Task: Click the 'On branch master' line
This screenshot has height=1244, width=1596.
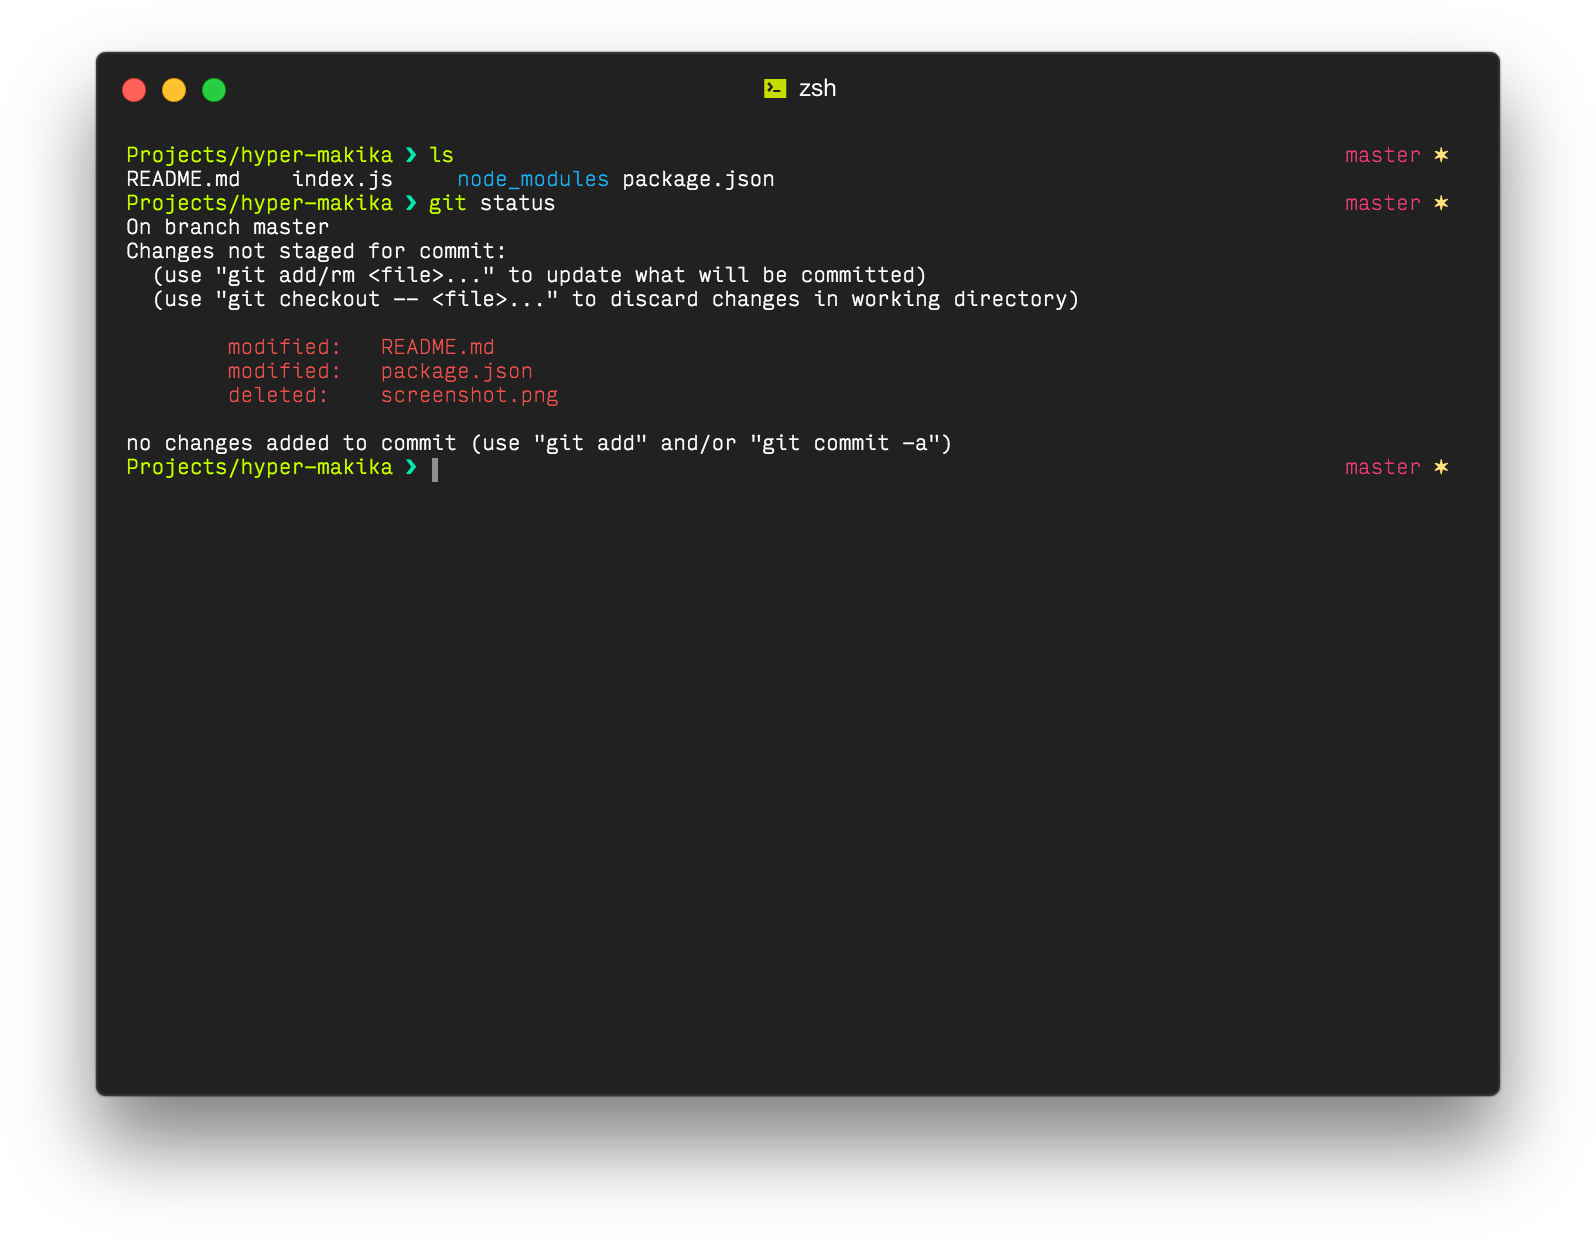Action: [227, 227]
